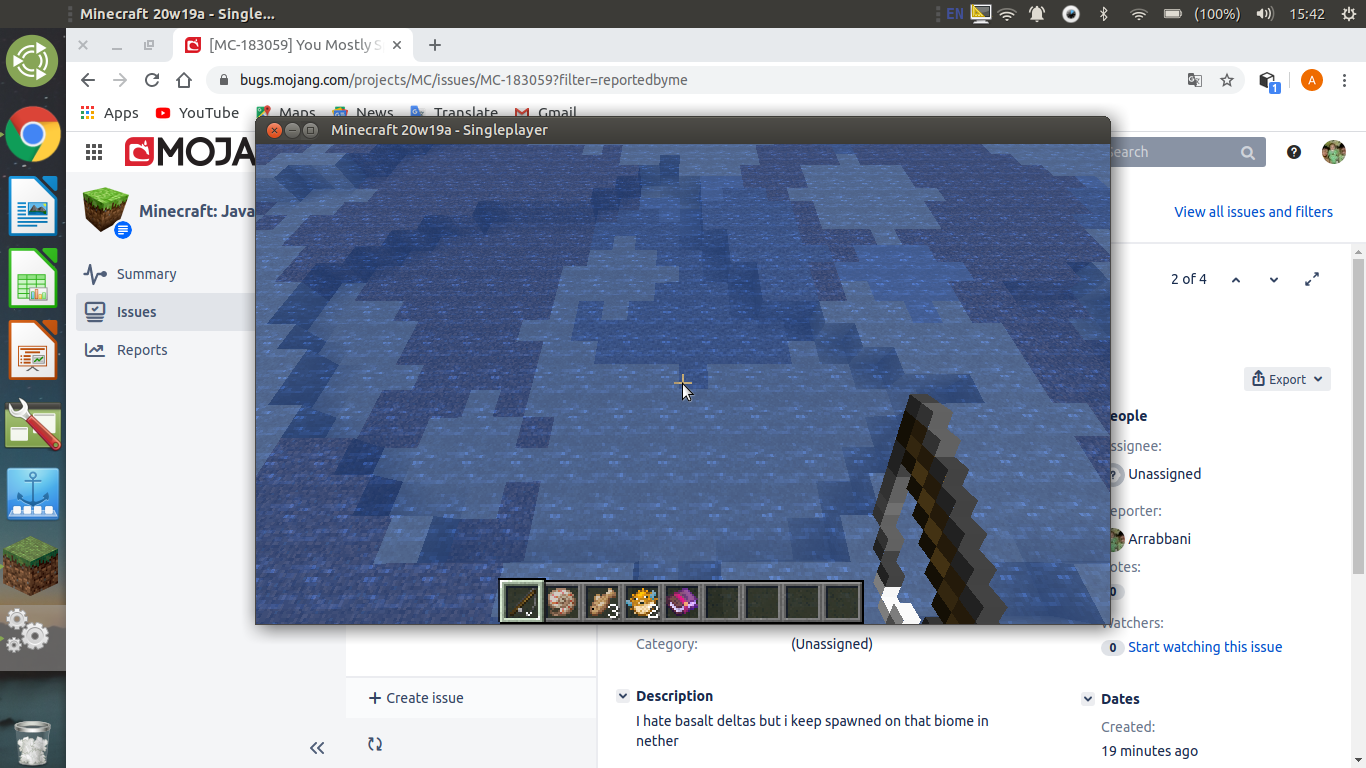Screen dimensions: 1366x768
Task: Click Start watching this issue
Action: [1205, 647]
